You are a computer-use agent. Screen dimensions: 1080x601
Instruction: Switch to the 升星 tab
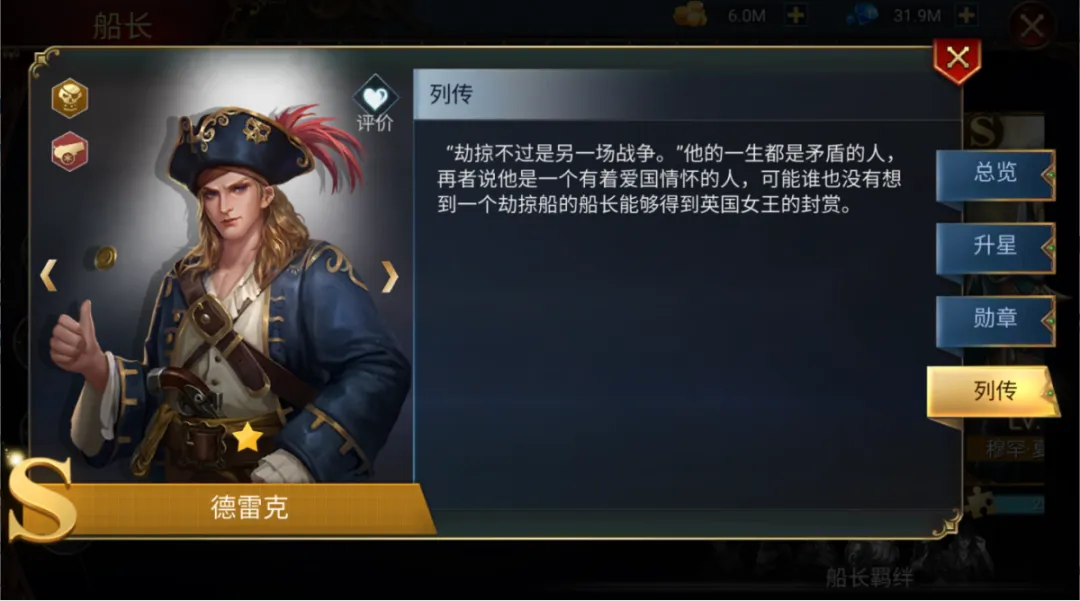(x=995, y=246)
